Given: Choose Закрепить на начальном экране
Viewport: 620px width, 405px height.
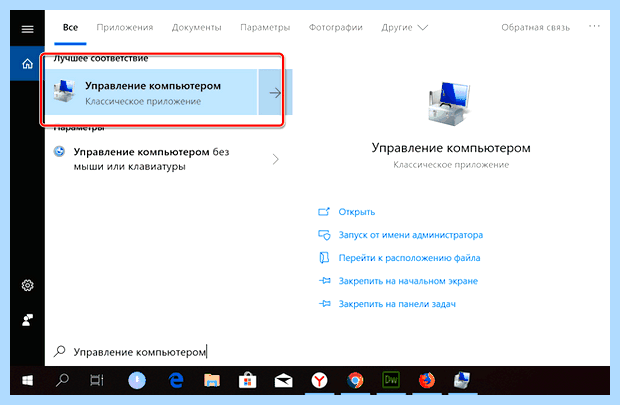Looking at the screenshot, I should tap(408, 281).
